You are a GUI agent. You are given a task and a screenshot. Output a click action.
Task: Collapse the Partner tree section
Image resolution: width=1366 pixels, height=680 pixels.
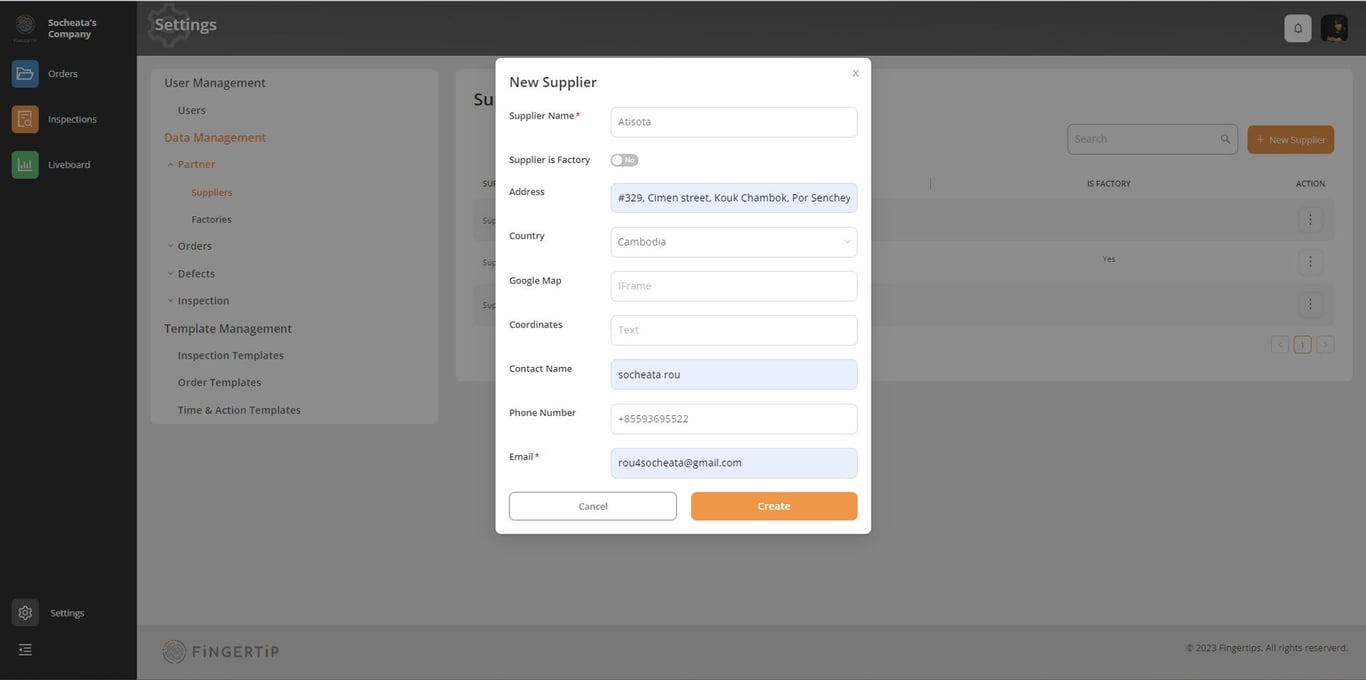[x=170, y=164]
